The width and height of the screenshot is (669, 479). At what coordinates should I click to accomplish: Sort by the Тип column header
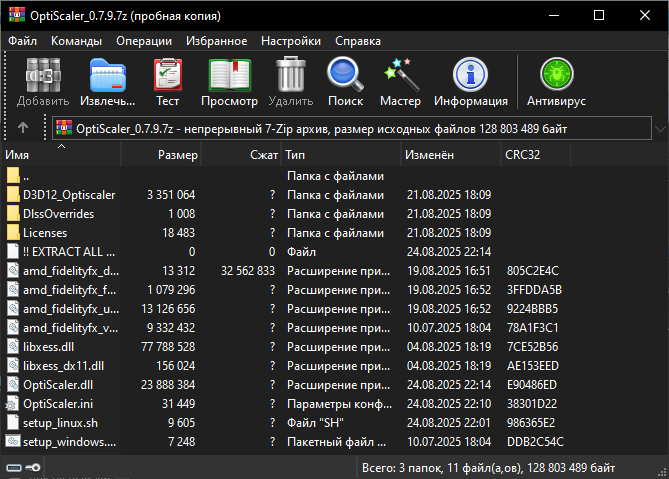[341, 155]
